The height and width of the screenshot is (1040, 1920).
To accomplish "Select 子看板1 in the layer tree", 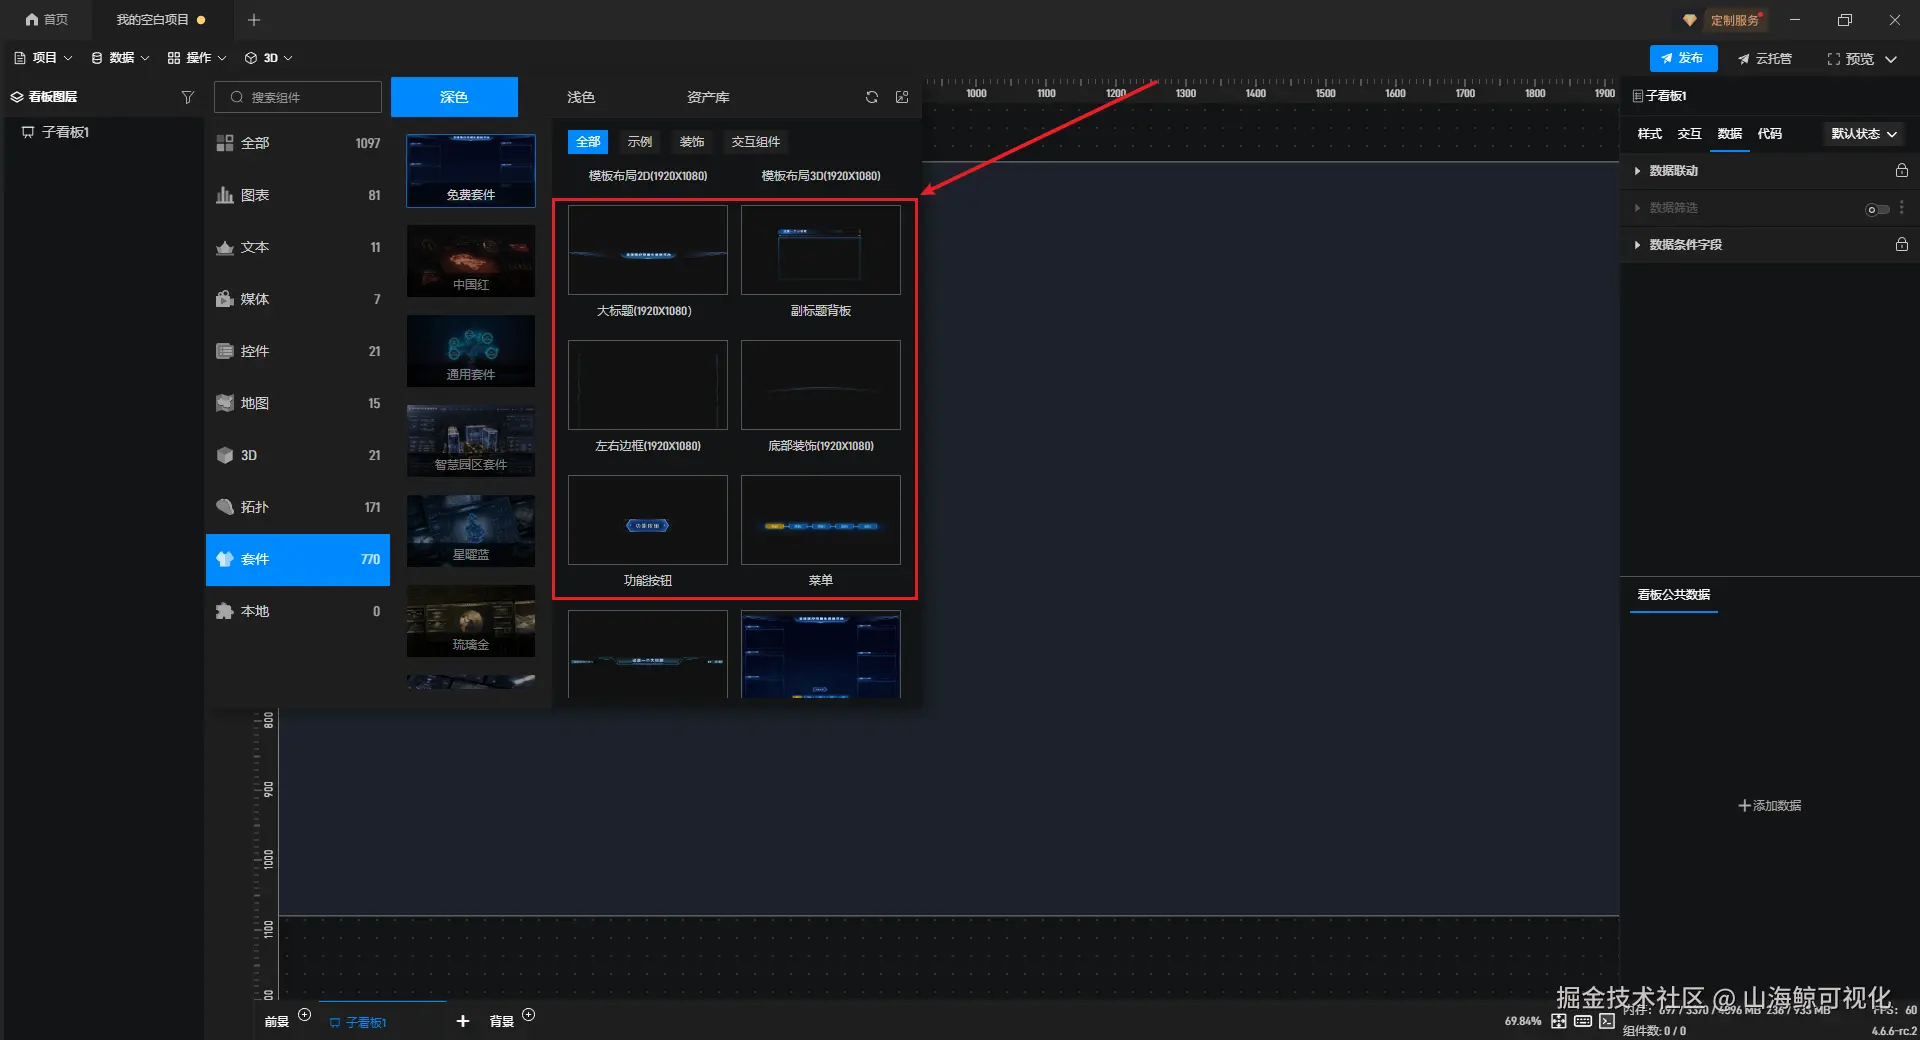I will [65, 132].
